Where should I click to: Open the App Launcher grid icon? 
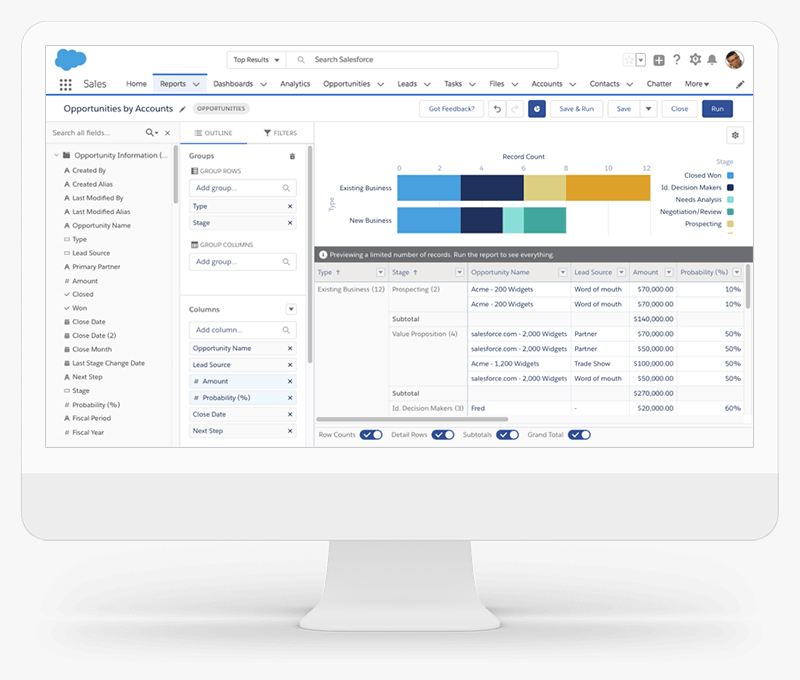(65, 85)
